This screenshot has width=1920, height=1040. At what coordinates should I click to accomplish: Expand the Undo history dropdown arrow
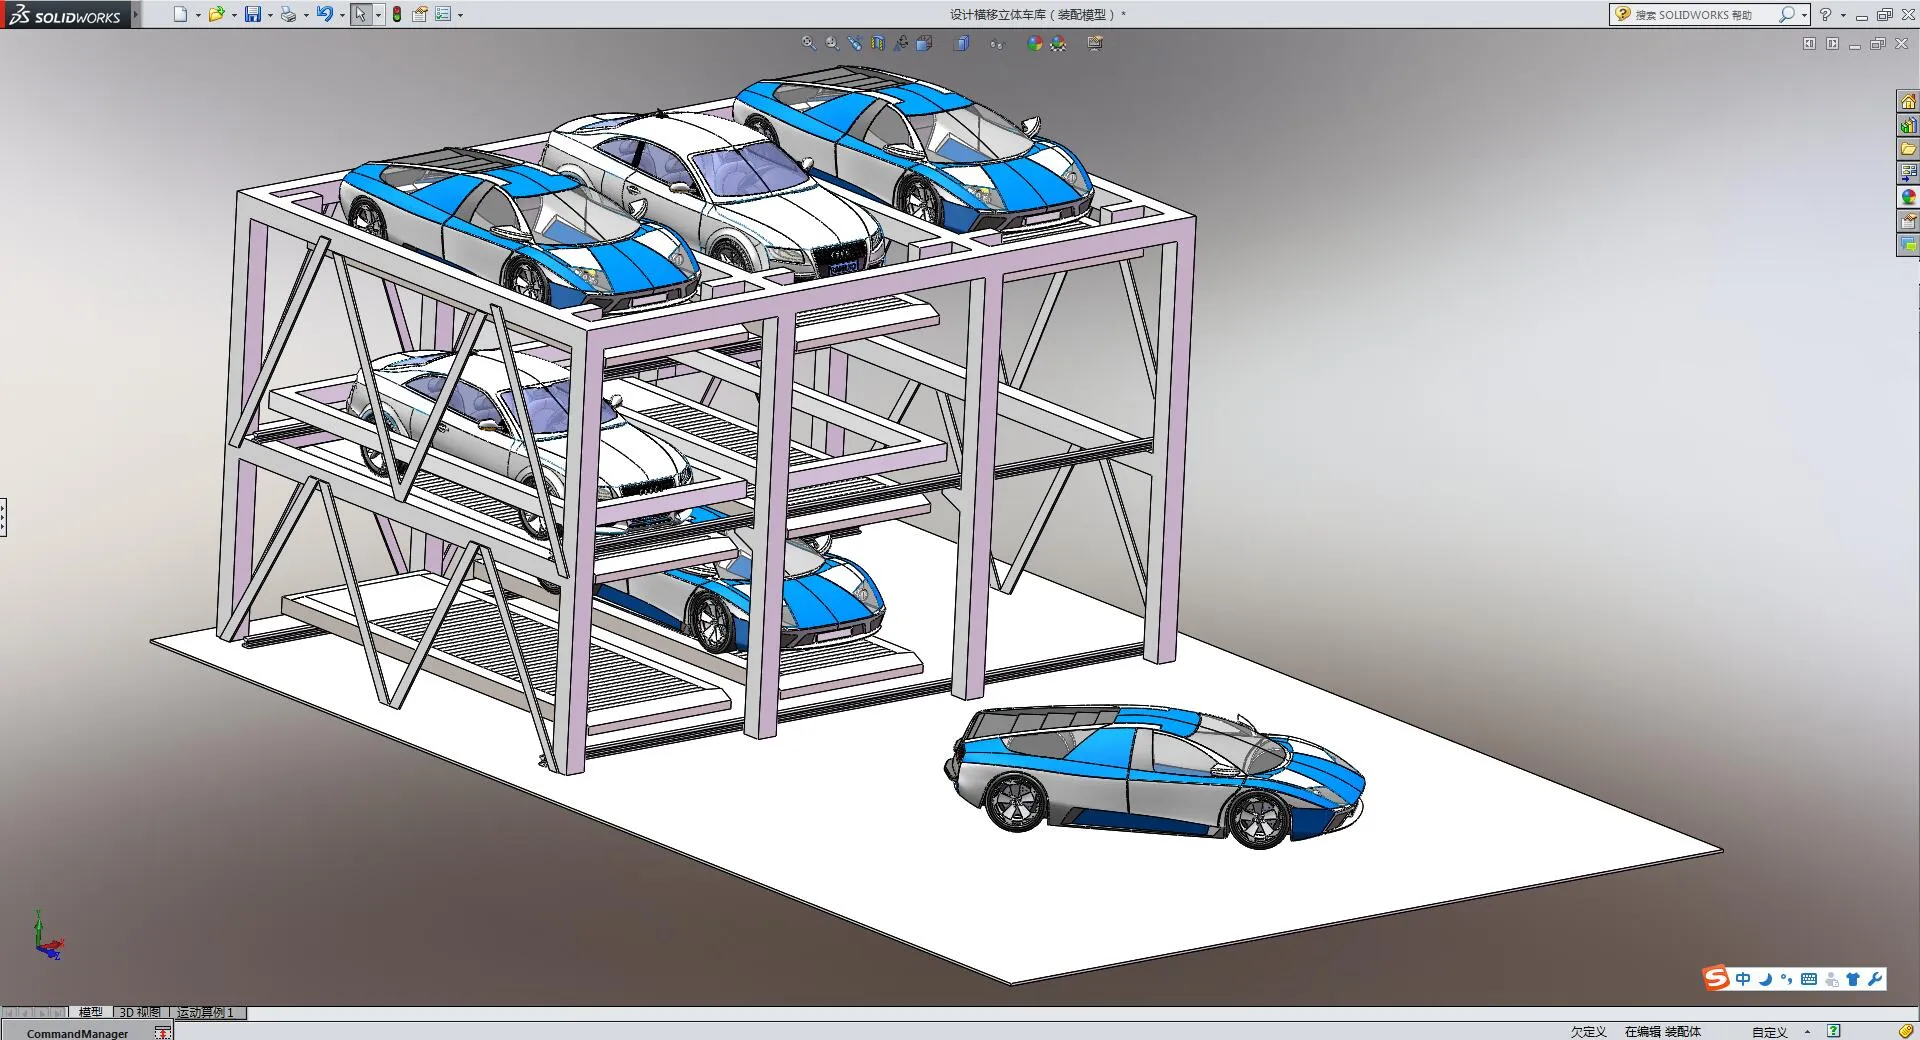click(x=342, y=15)
